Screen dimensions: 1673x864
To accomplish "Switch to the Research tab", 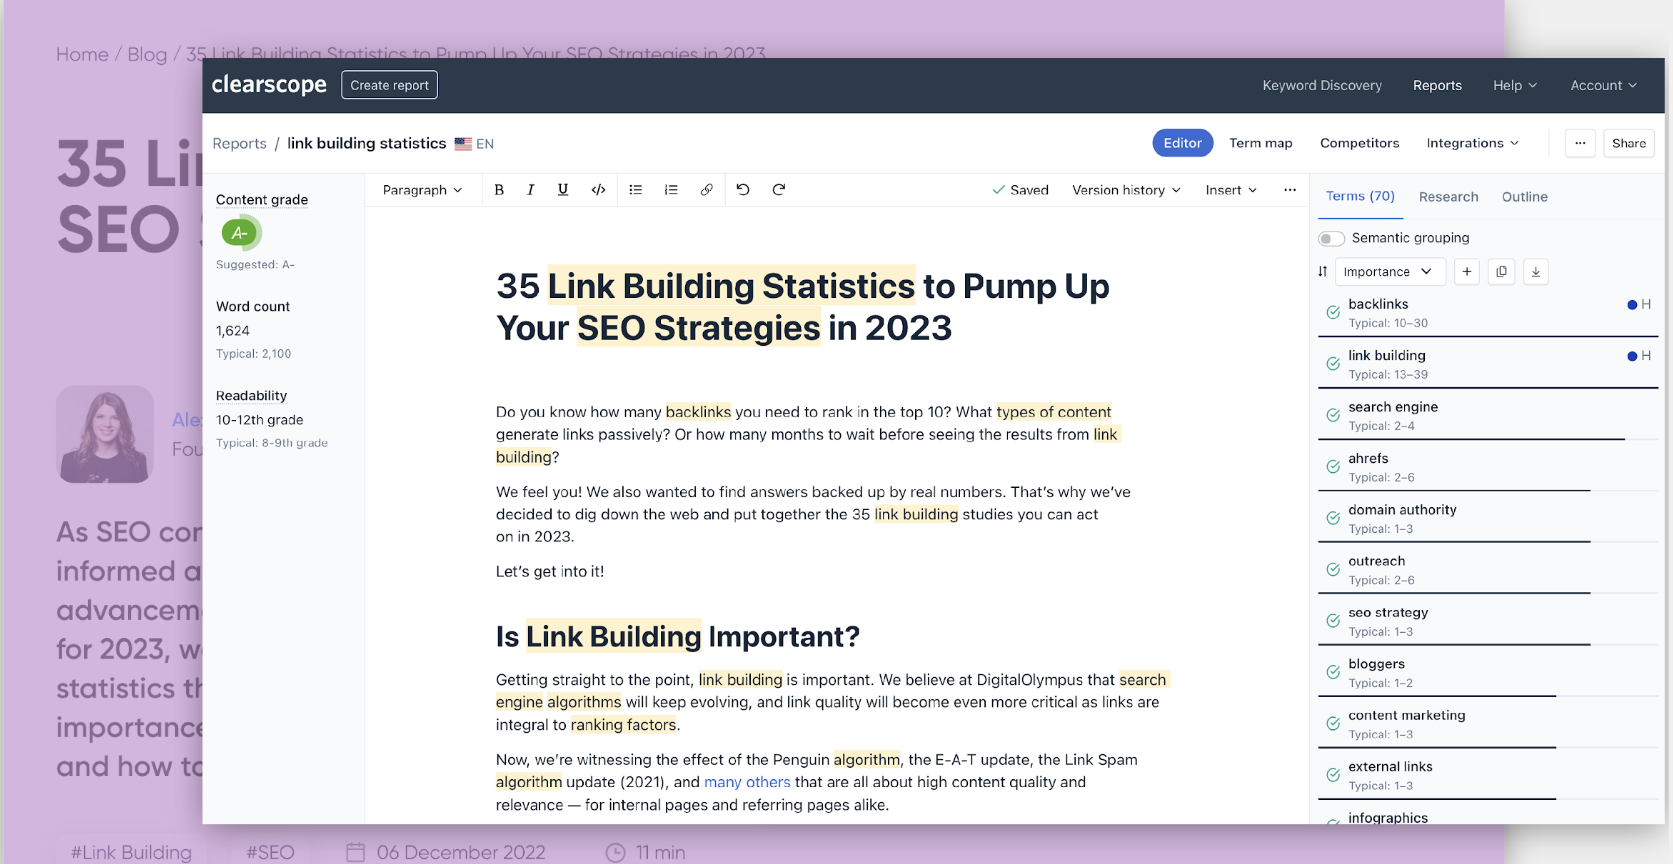I will point(1448,197).
